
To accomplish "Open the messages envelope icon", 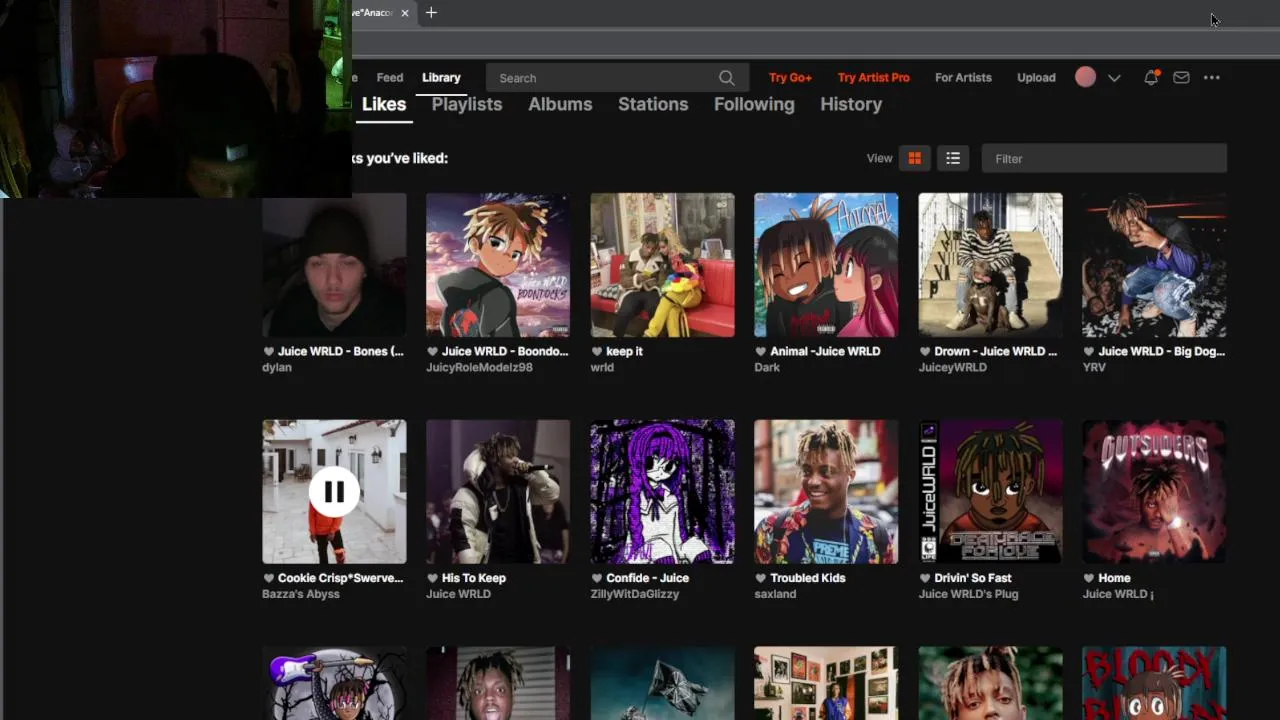I will [1181, 77].
